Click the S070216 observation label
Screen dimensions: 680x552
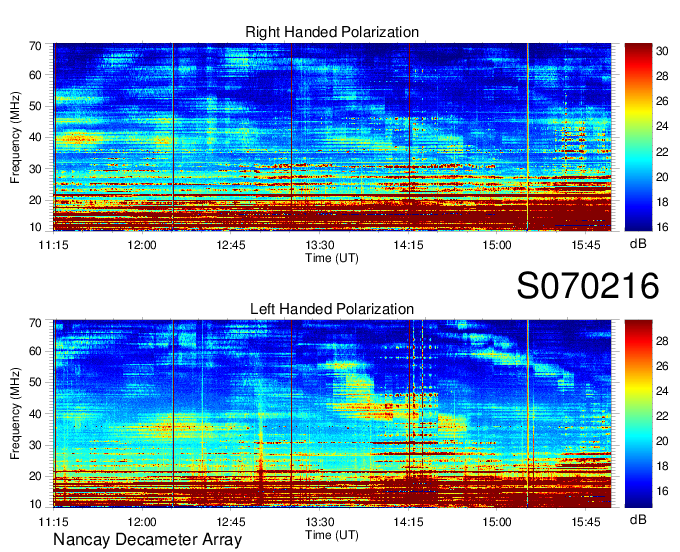click(x=588, y=286)
